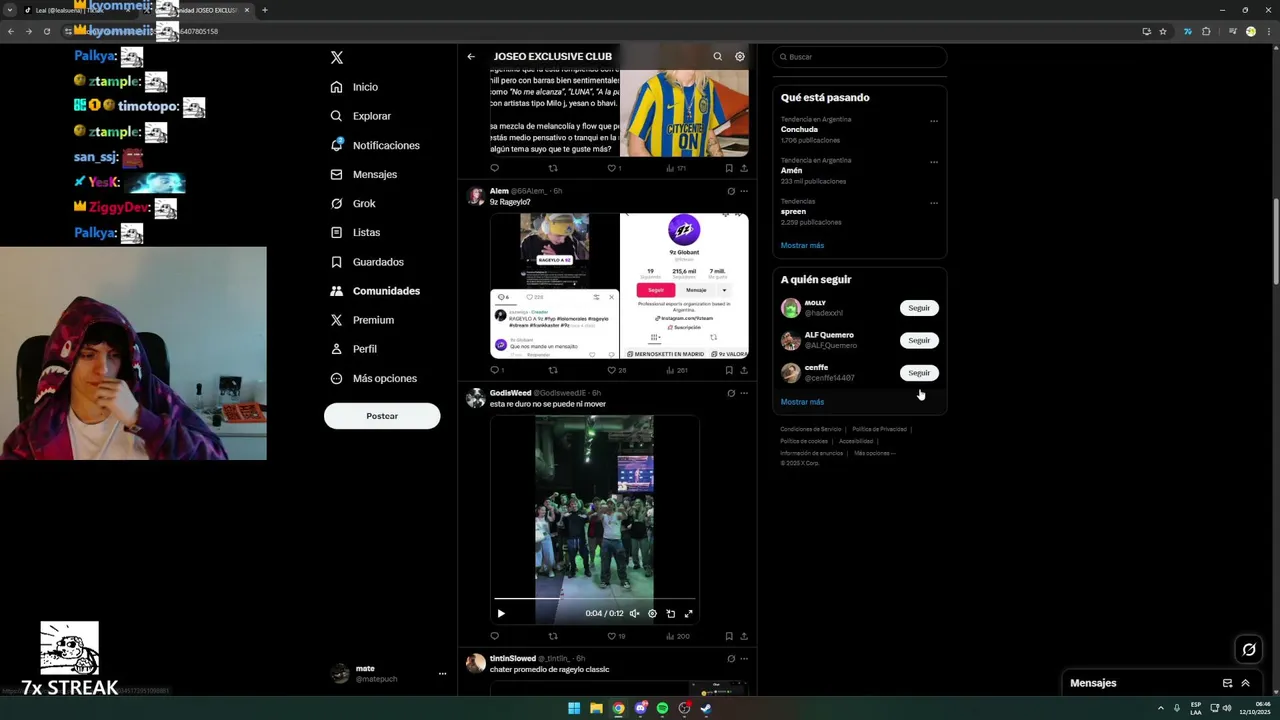Reply to GodIsWeed's video post
This screenshot has height=720, width=1280.
pos(494,636)
